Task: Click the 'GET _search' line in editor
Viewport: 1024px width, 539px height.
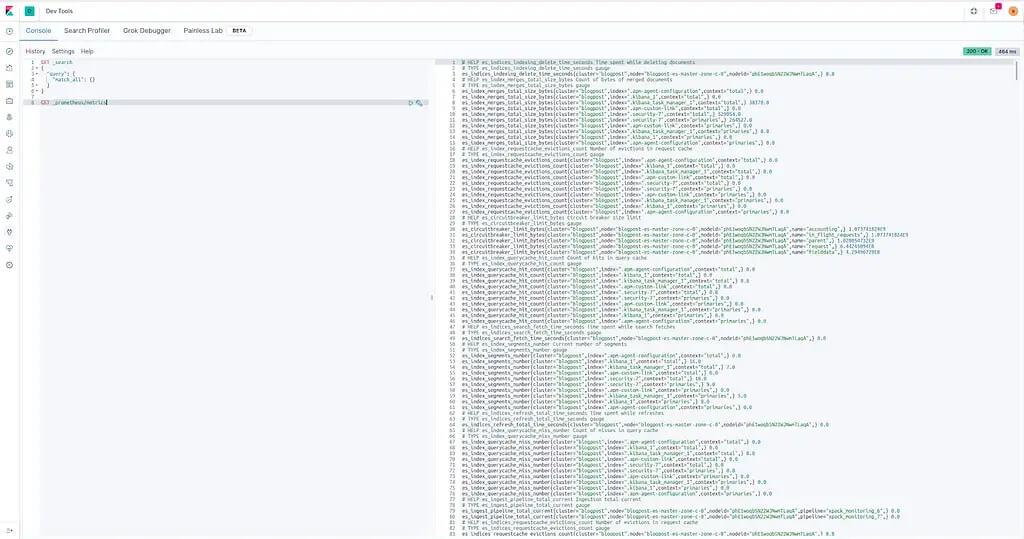Action: point(57,62)
